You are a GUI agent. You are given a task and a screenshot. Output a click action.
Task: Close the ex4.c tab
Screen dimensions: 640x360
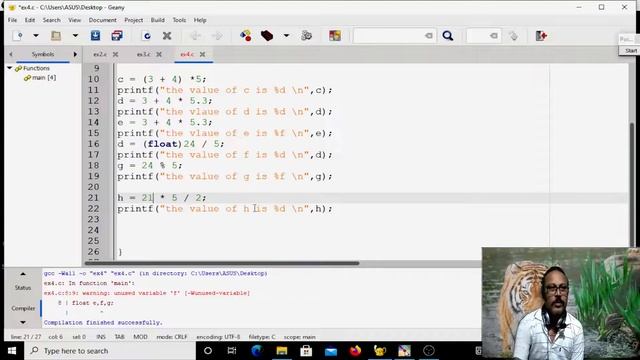(202, 54)
